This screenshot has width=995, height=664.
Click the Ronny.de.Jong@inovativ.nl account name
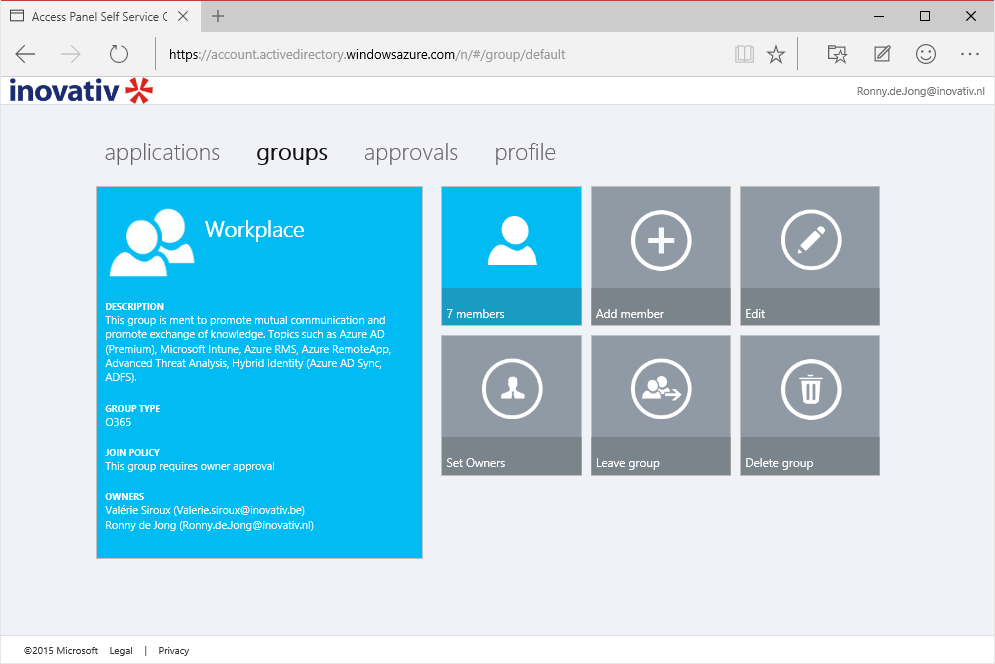click(920, 91)
